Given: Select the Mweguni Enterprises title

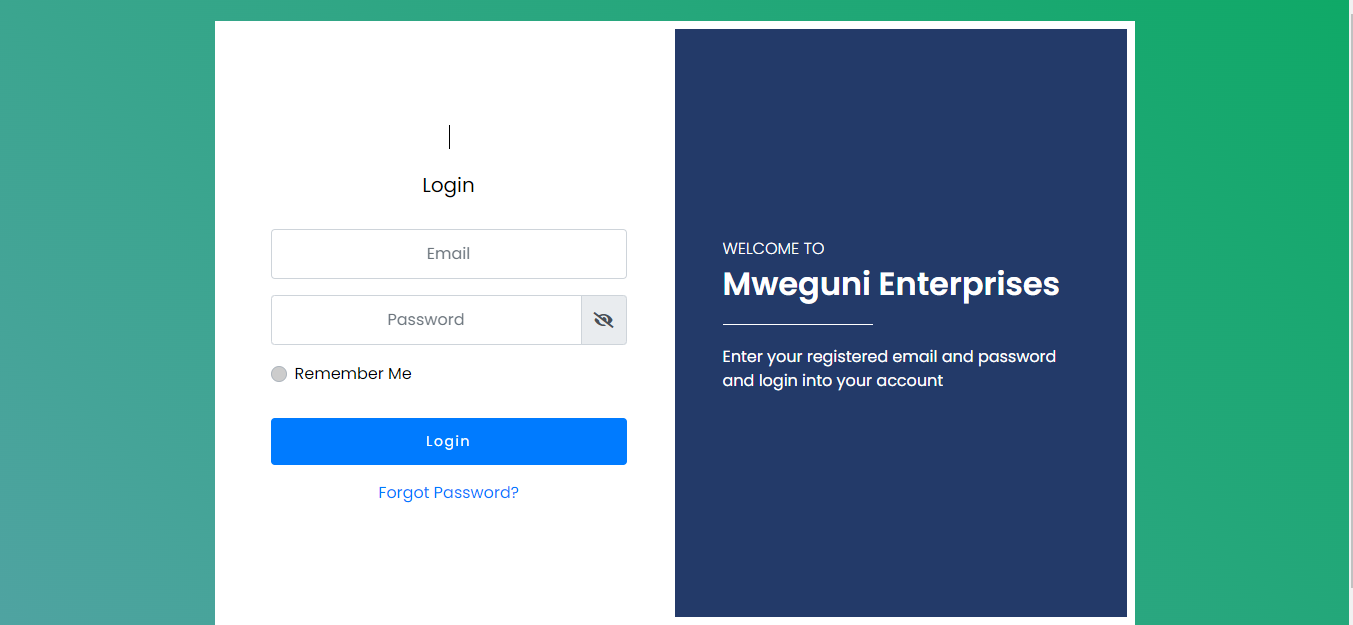Looking at the screenshot, I should tap(890, 284).
